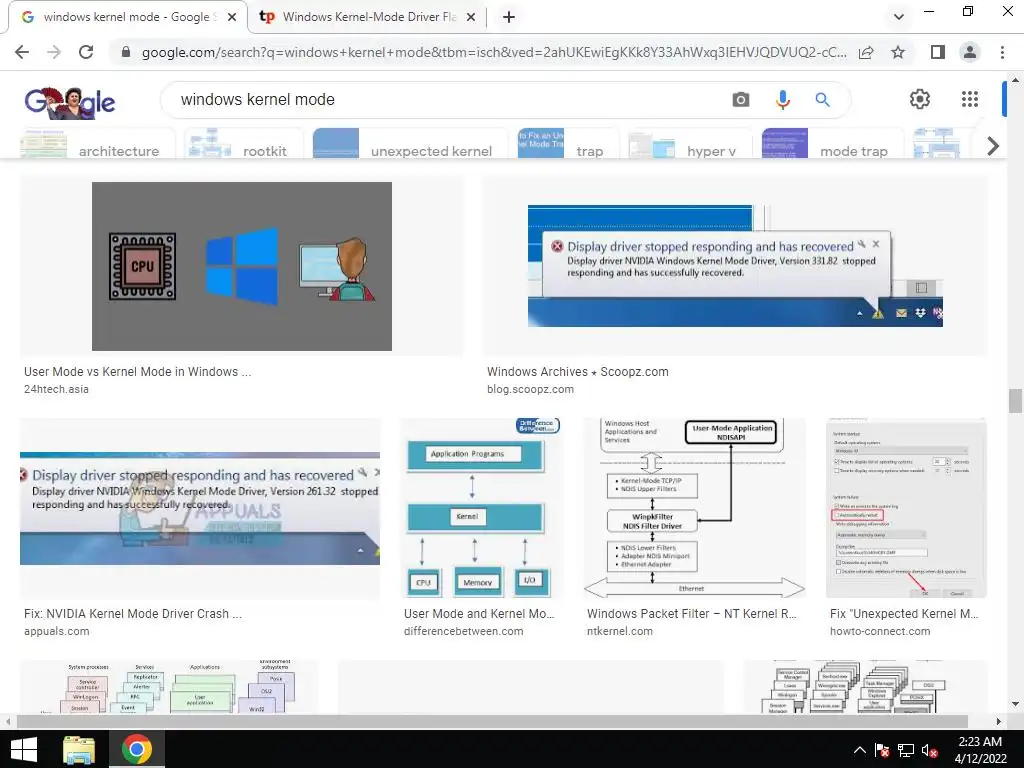Viewport: 1024px width, 768px height.
Task: Open Windows Start menu
Action: (24, 749)
